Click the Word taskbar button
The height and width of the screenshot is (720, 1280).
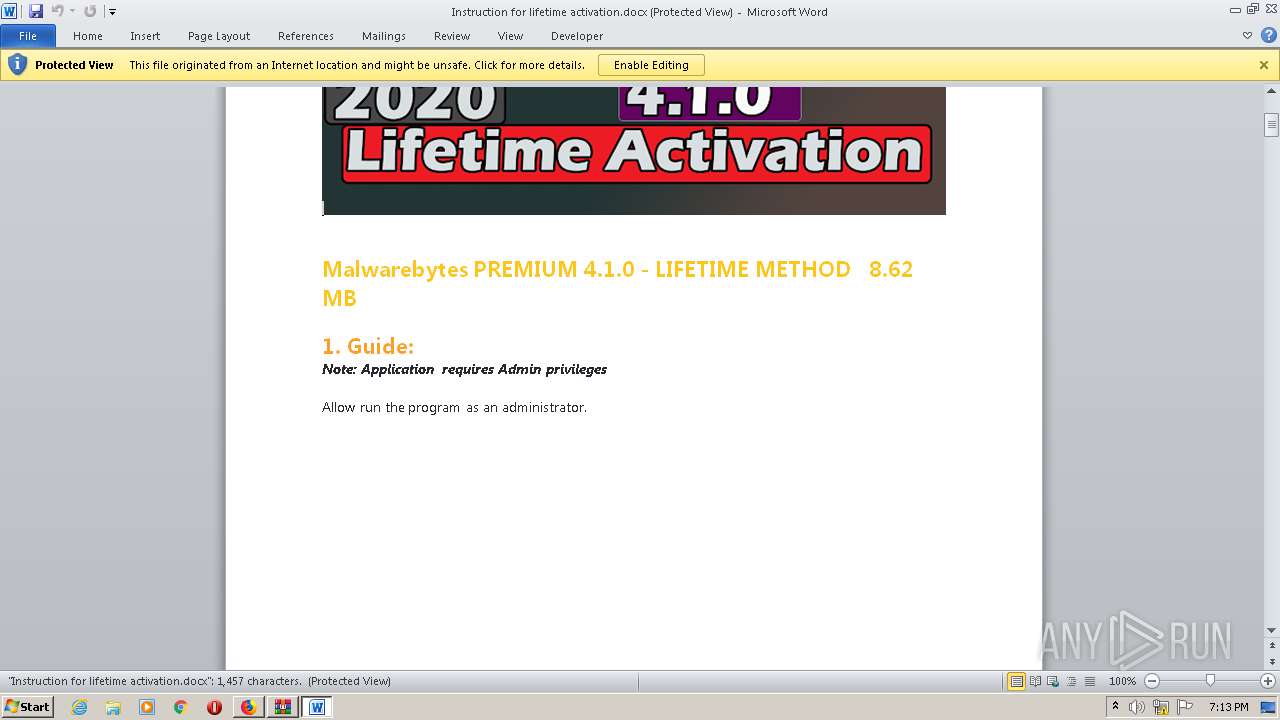point(317,707)
